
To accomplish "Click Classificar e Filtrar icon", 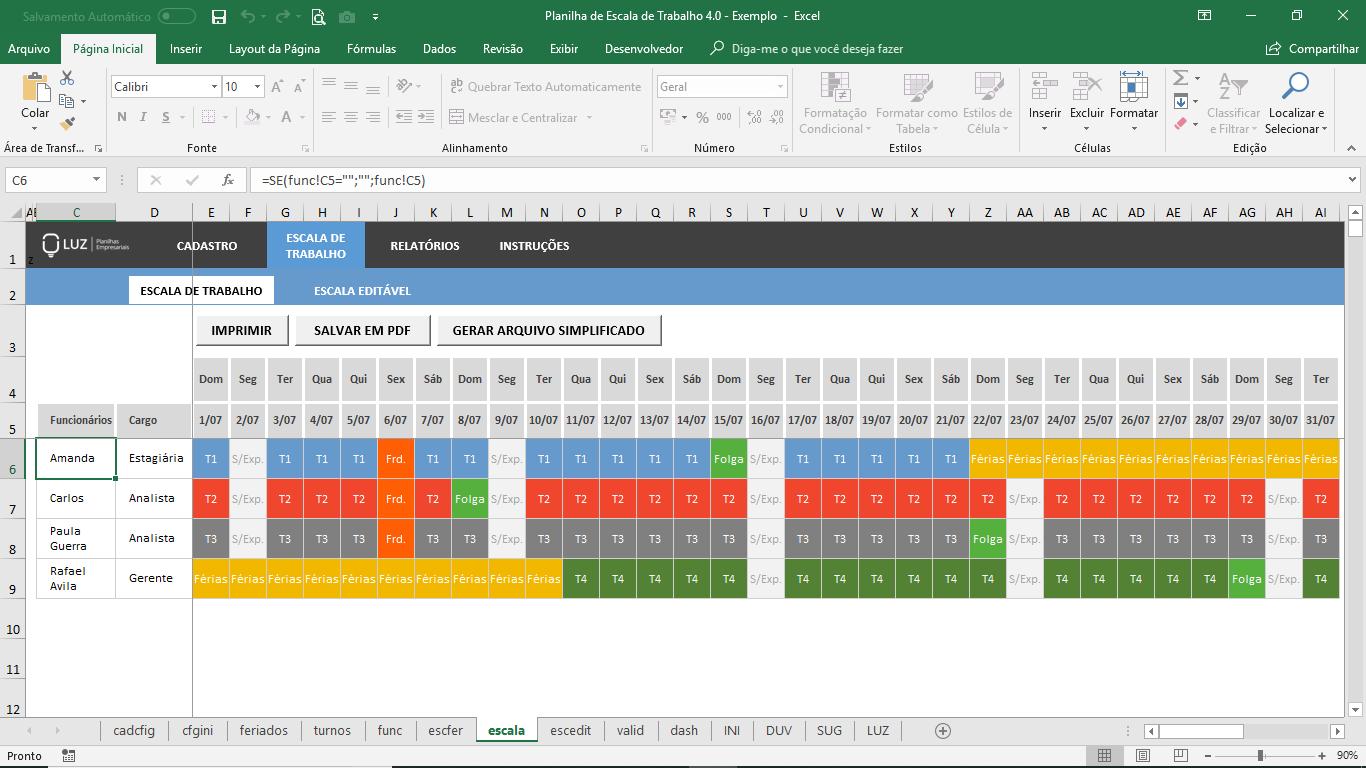I will pyautogui.click(x=1234, y=87).
